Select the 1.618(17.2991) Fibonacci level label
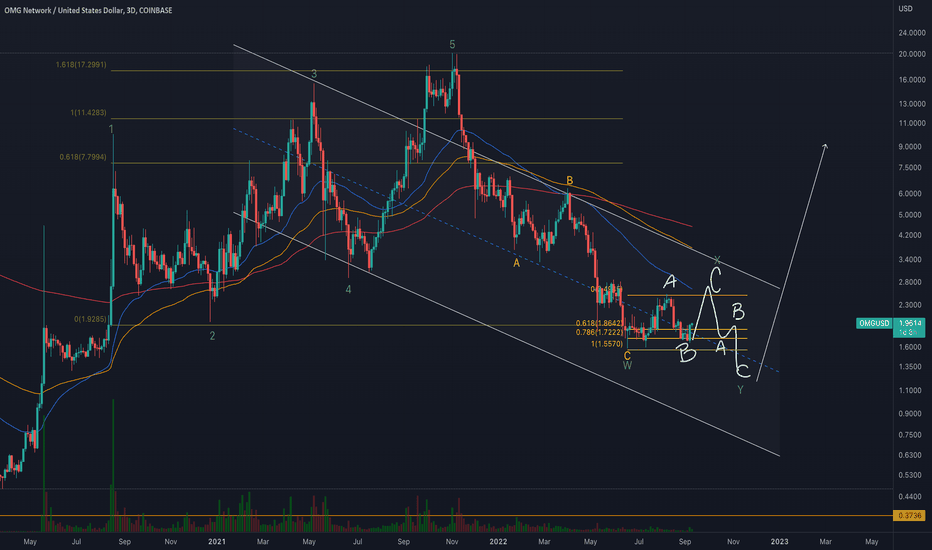The image size is (932, 550). pyautogui.click(x=81, y=64)
